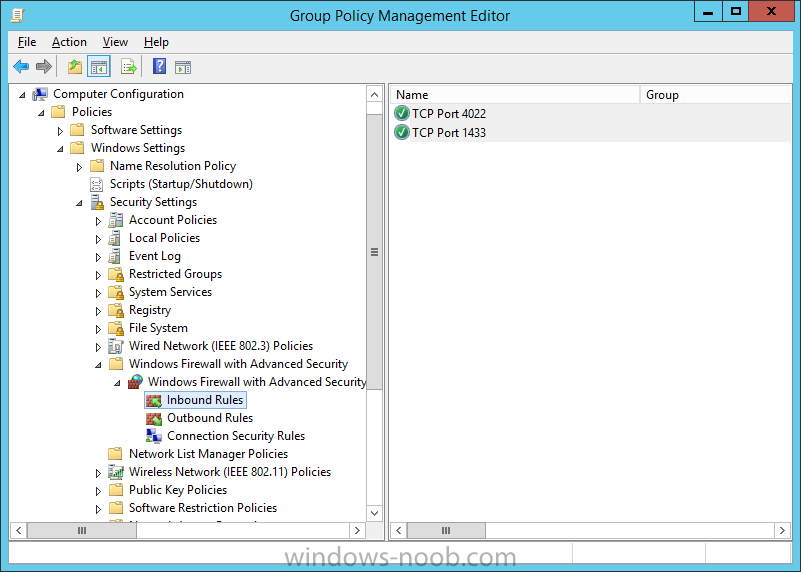
Task: Expand the Public Key Policies node
Action: (98, 491)
